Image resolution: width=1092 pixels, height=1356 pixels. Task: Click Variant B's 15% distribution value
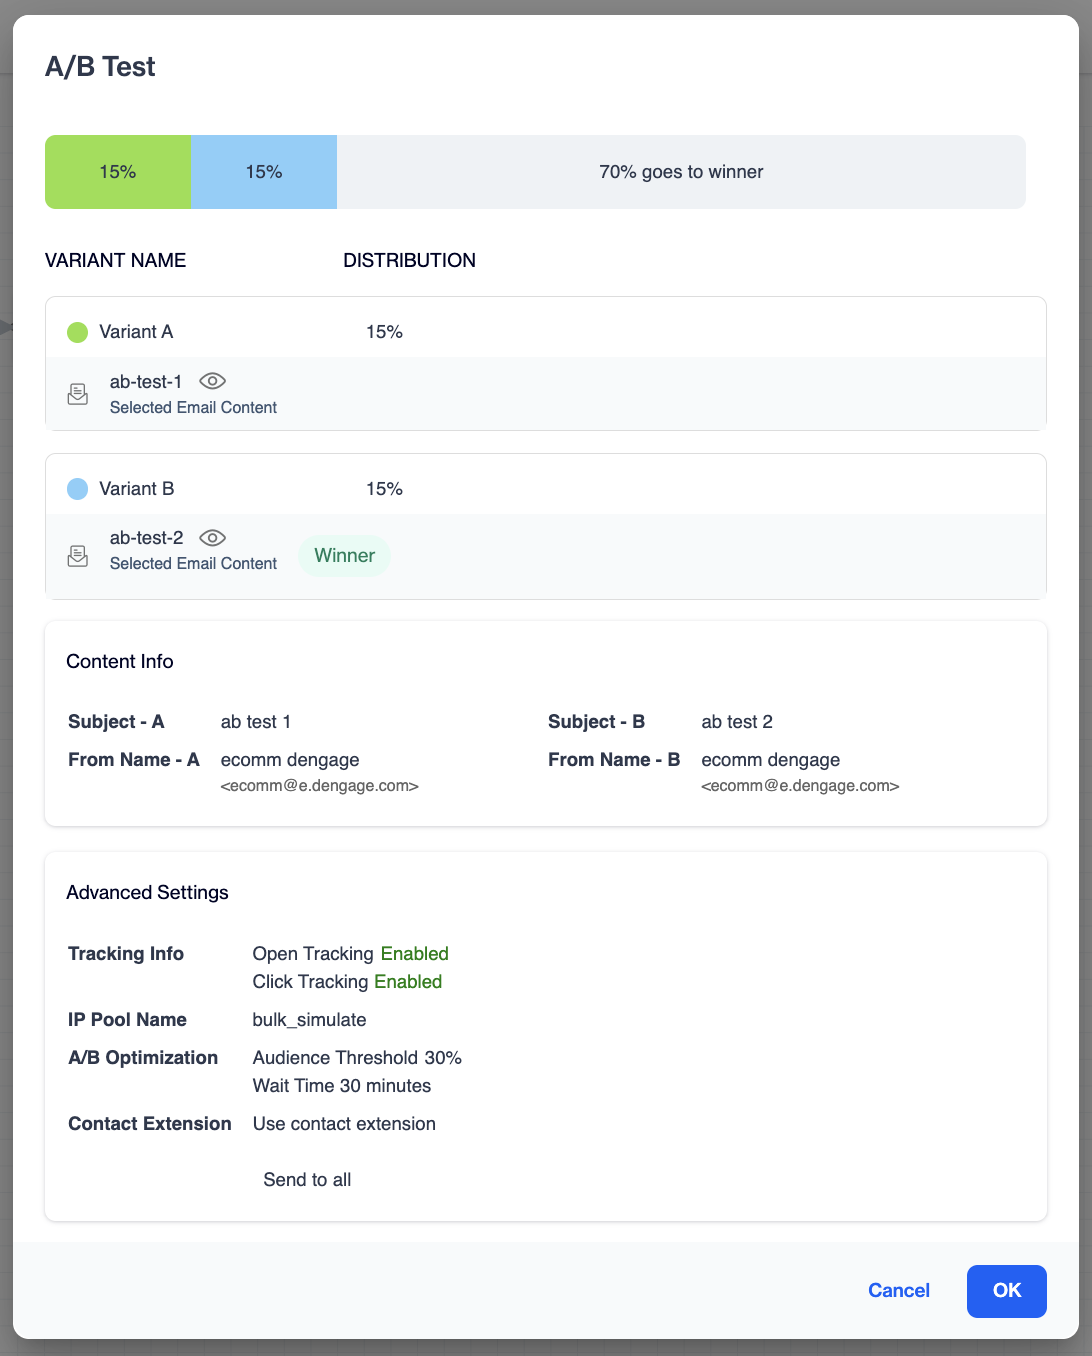coord(384,489)
